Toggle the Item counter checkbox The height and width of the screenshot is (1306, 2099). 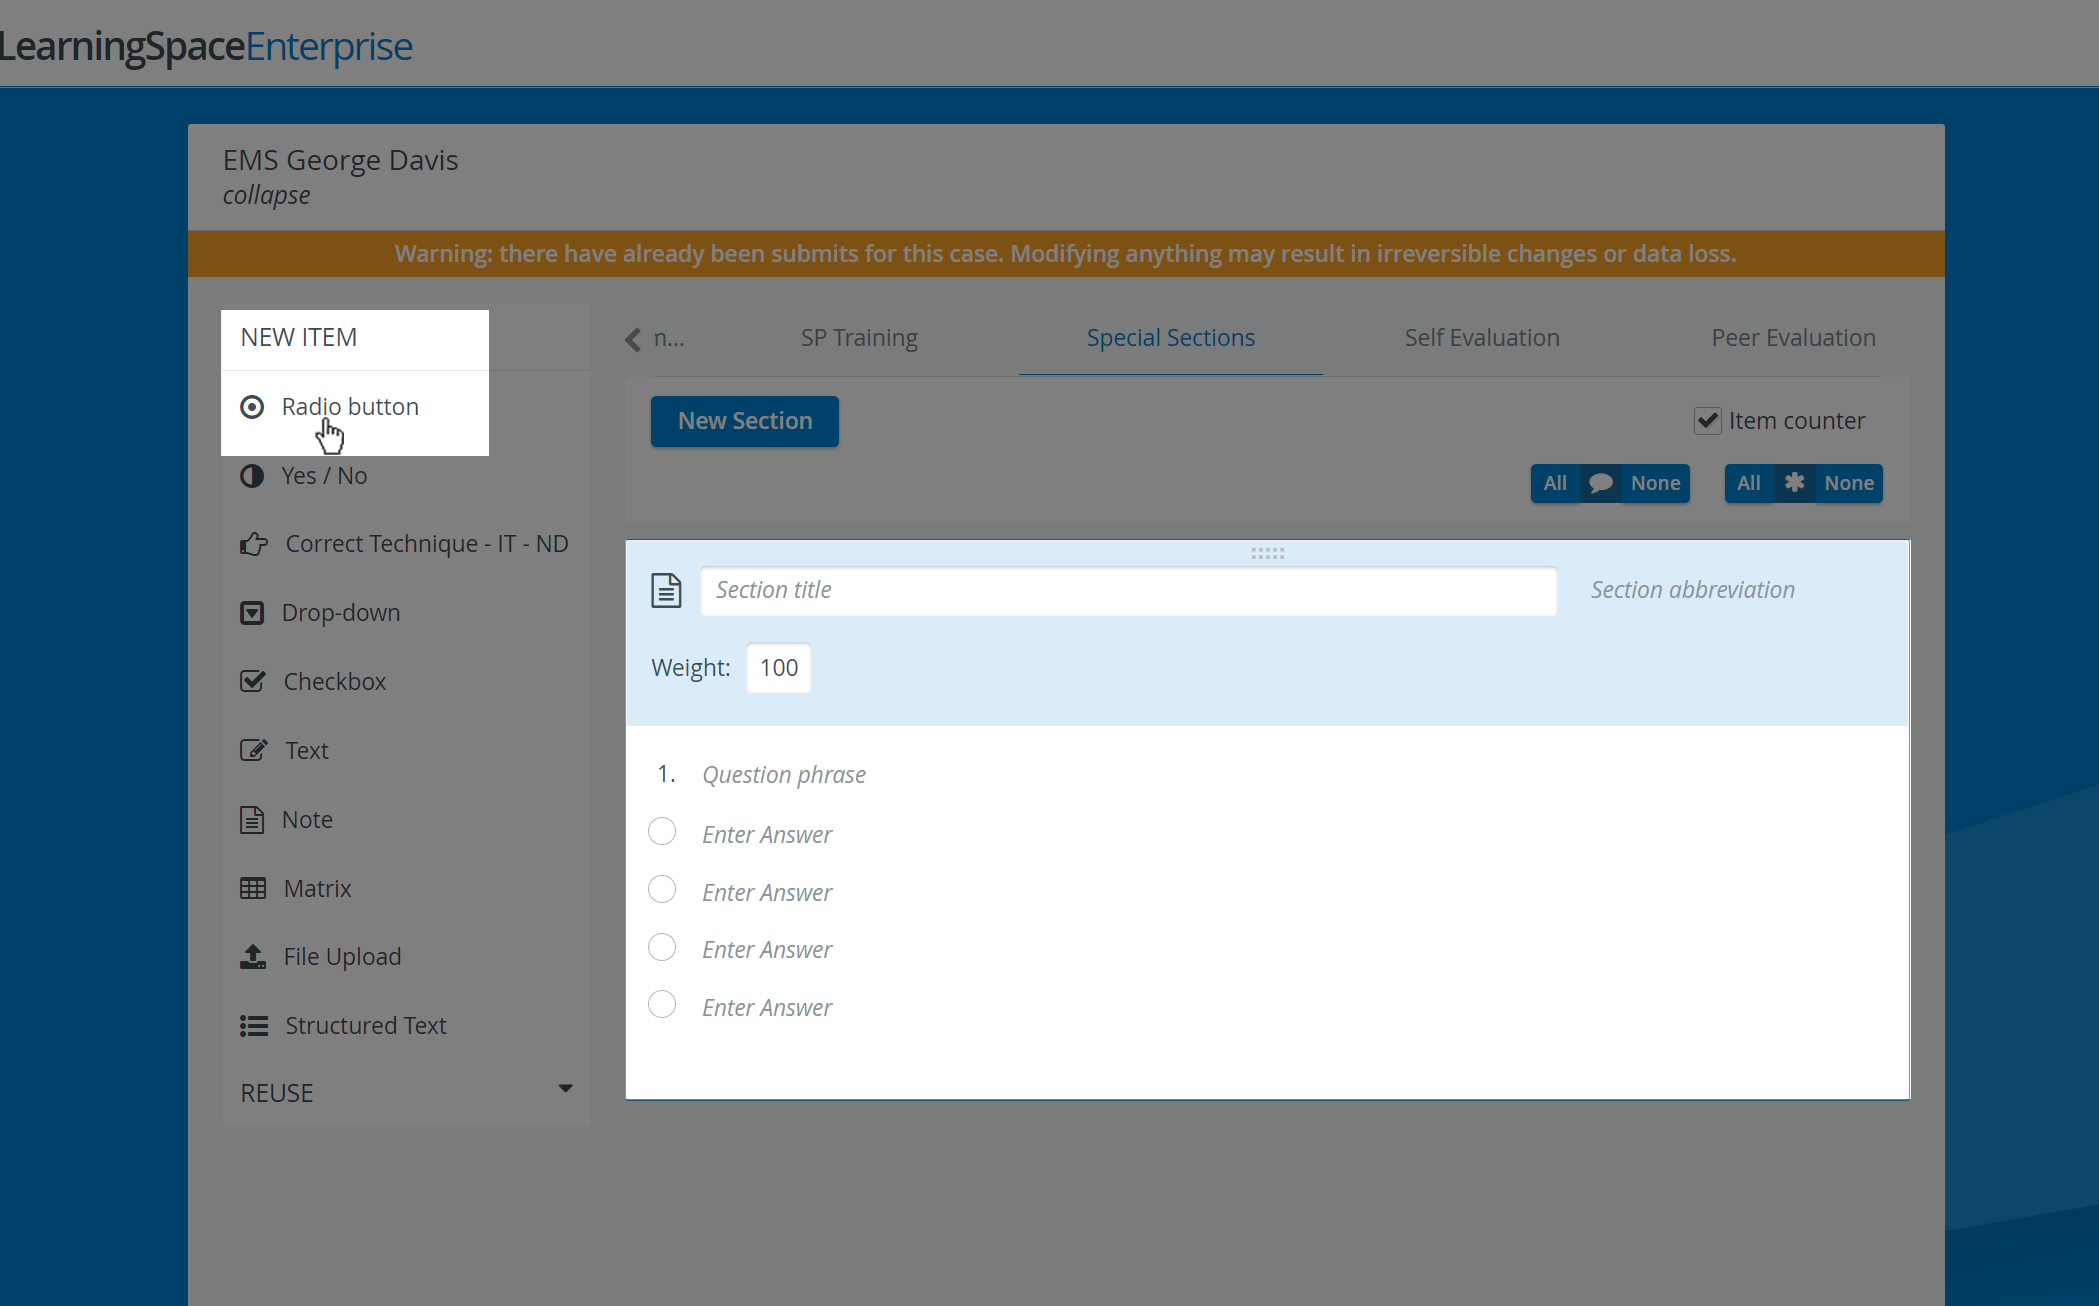[x=1708, y=421]
